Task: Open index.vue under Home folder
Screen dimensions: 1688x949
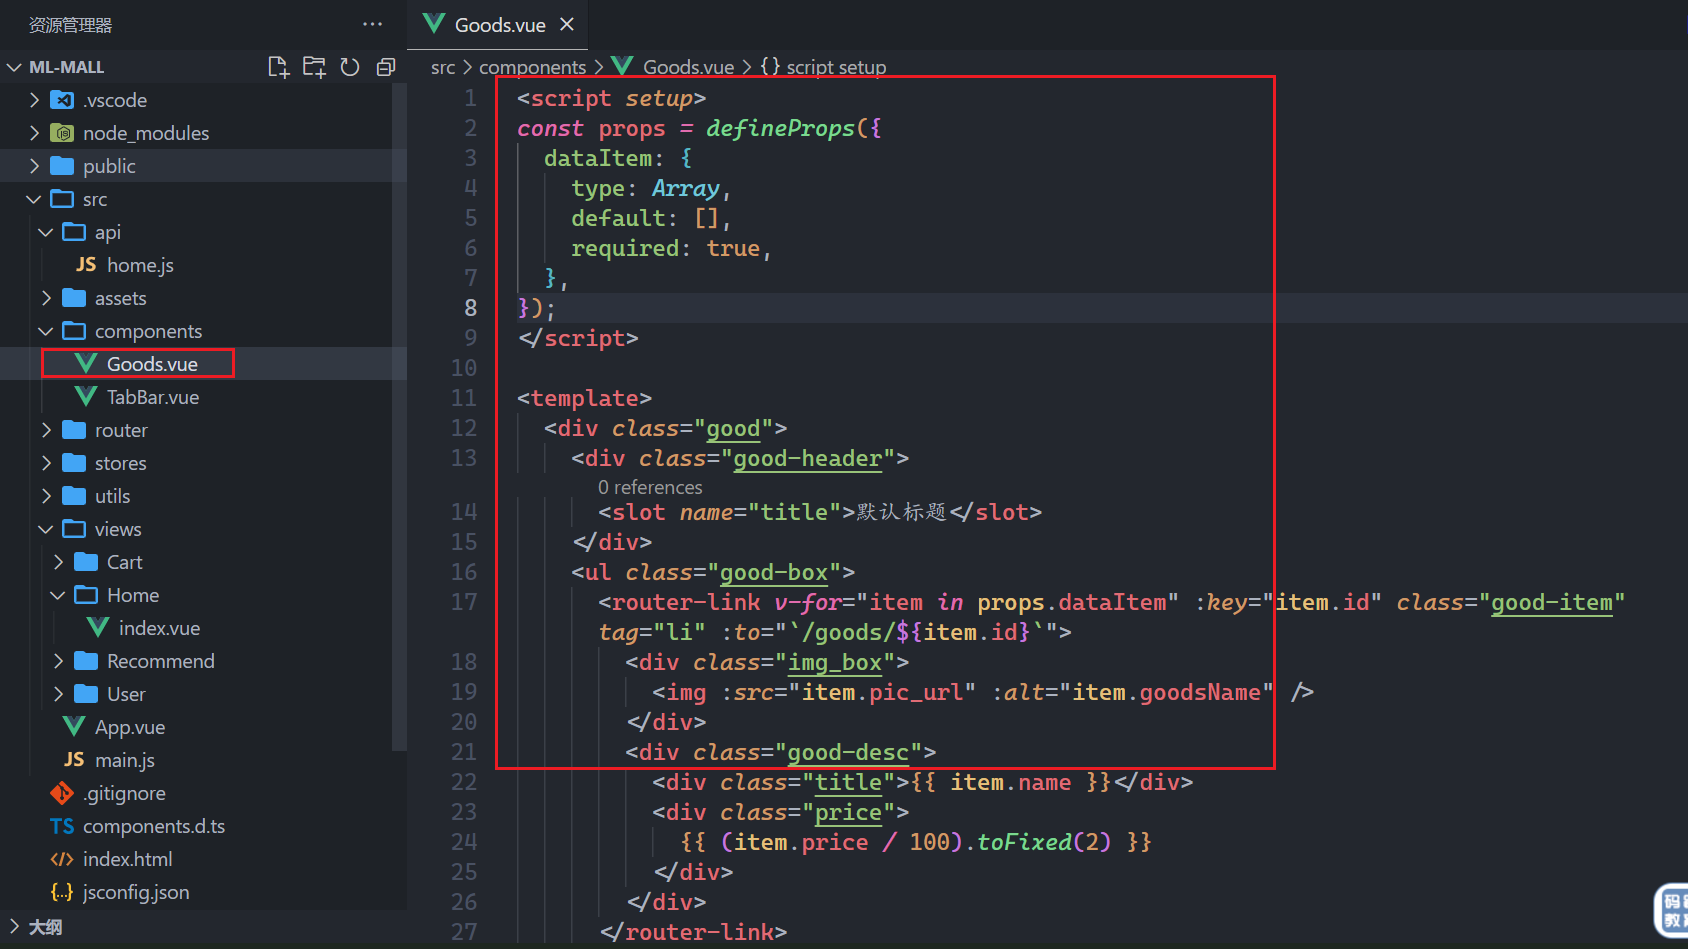Action: point(159,628)
